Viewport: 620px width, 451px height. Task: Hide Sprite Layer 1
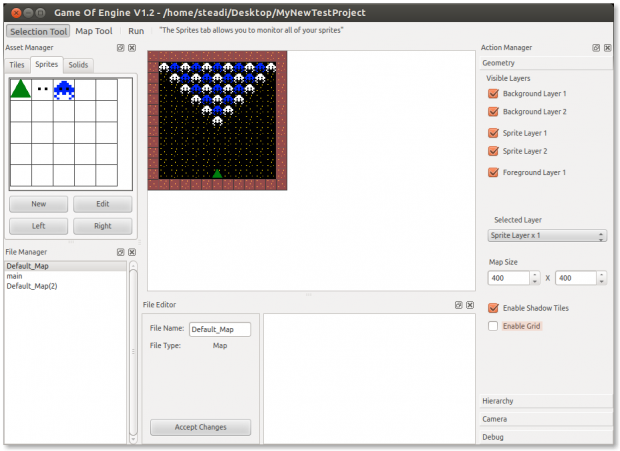click(x=493, y=133)
